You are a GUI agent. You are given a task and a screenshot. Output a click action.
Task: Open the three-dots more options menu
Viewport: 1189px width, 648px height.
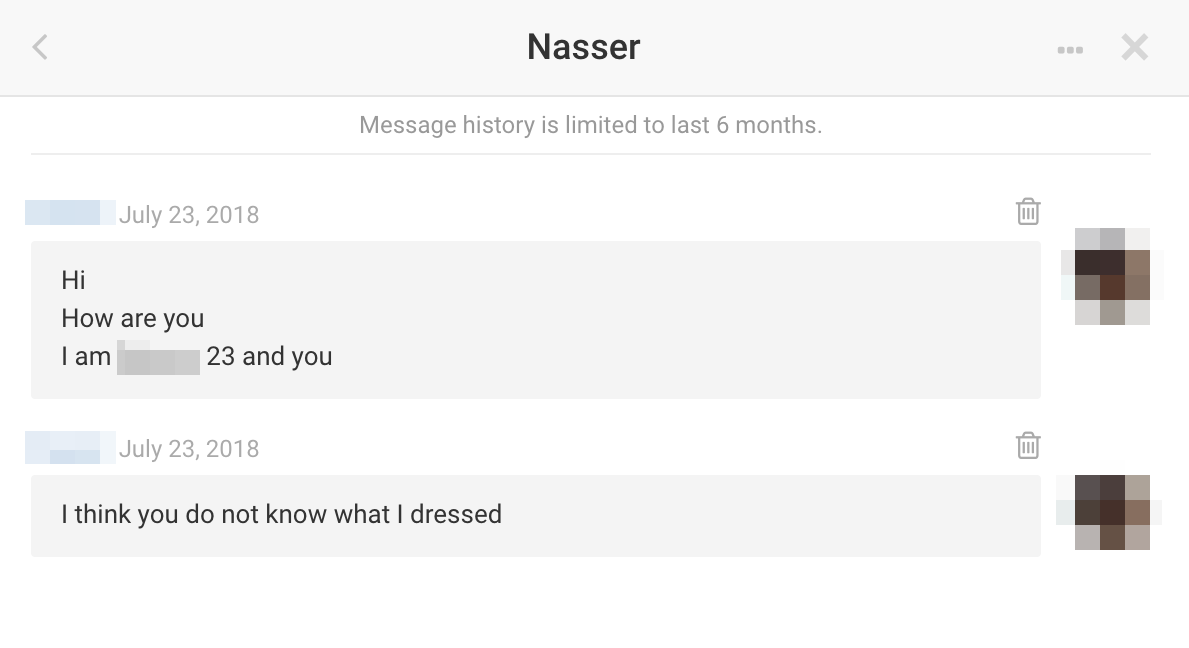click(x=1070, y=50)
